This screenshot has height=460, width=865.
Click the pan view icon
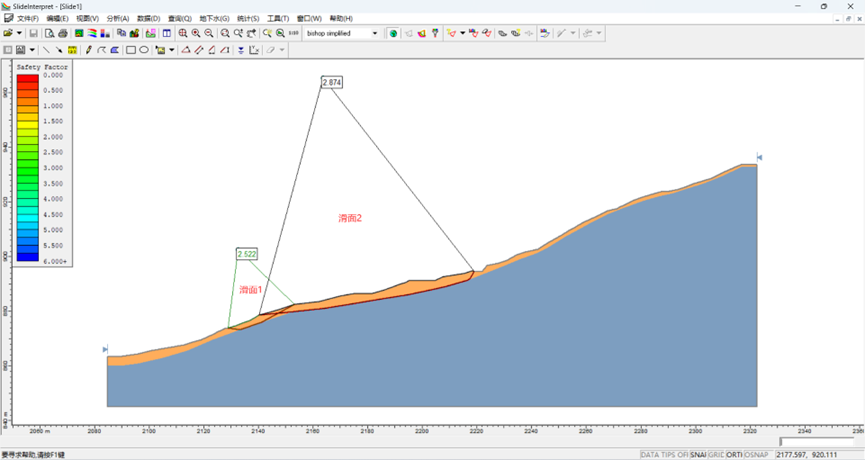pos(251,33)
